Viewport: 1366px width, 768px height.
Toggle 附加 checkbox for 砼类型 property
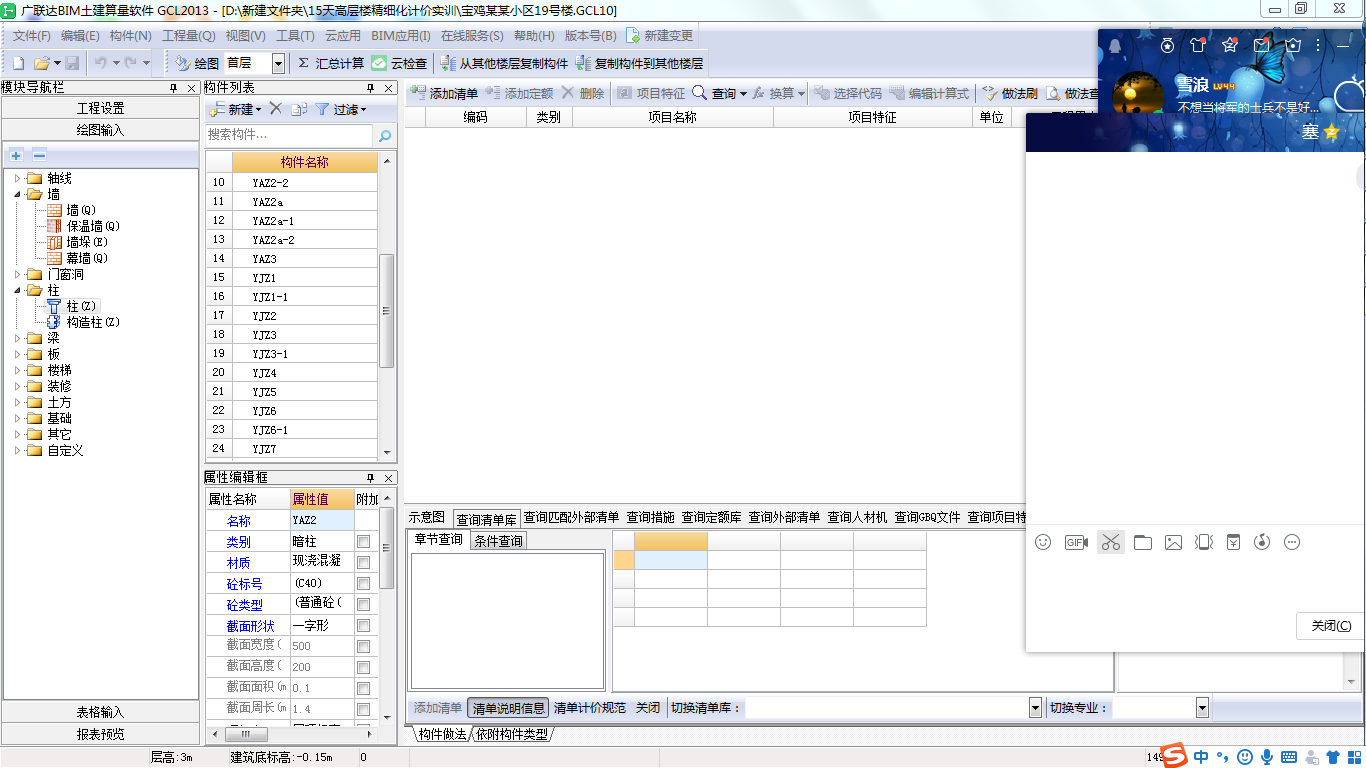click(363, 604)
